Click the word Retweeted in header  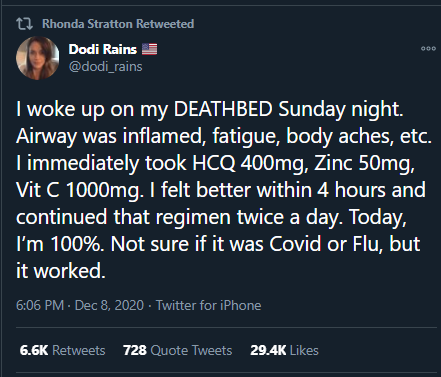point(165,24)
